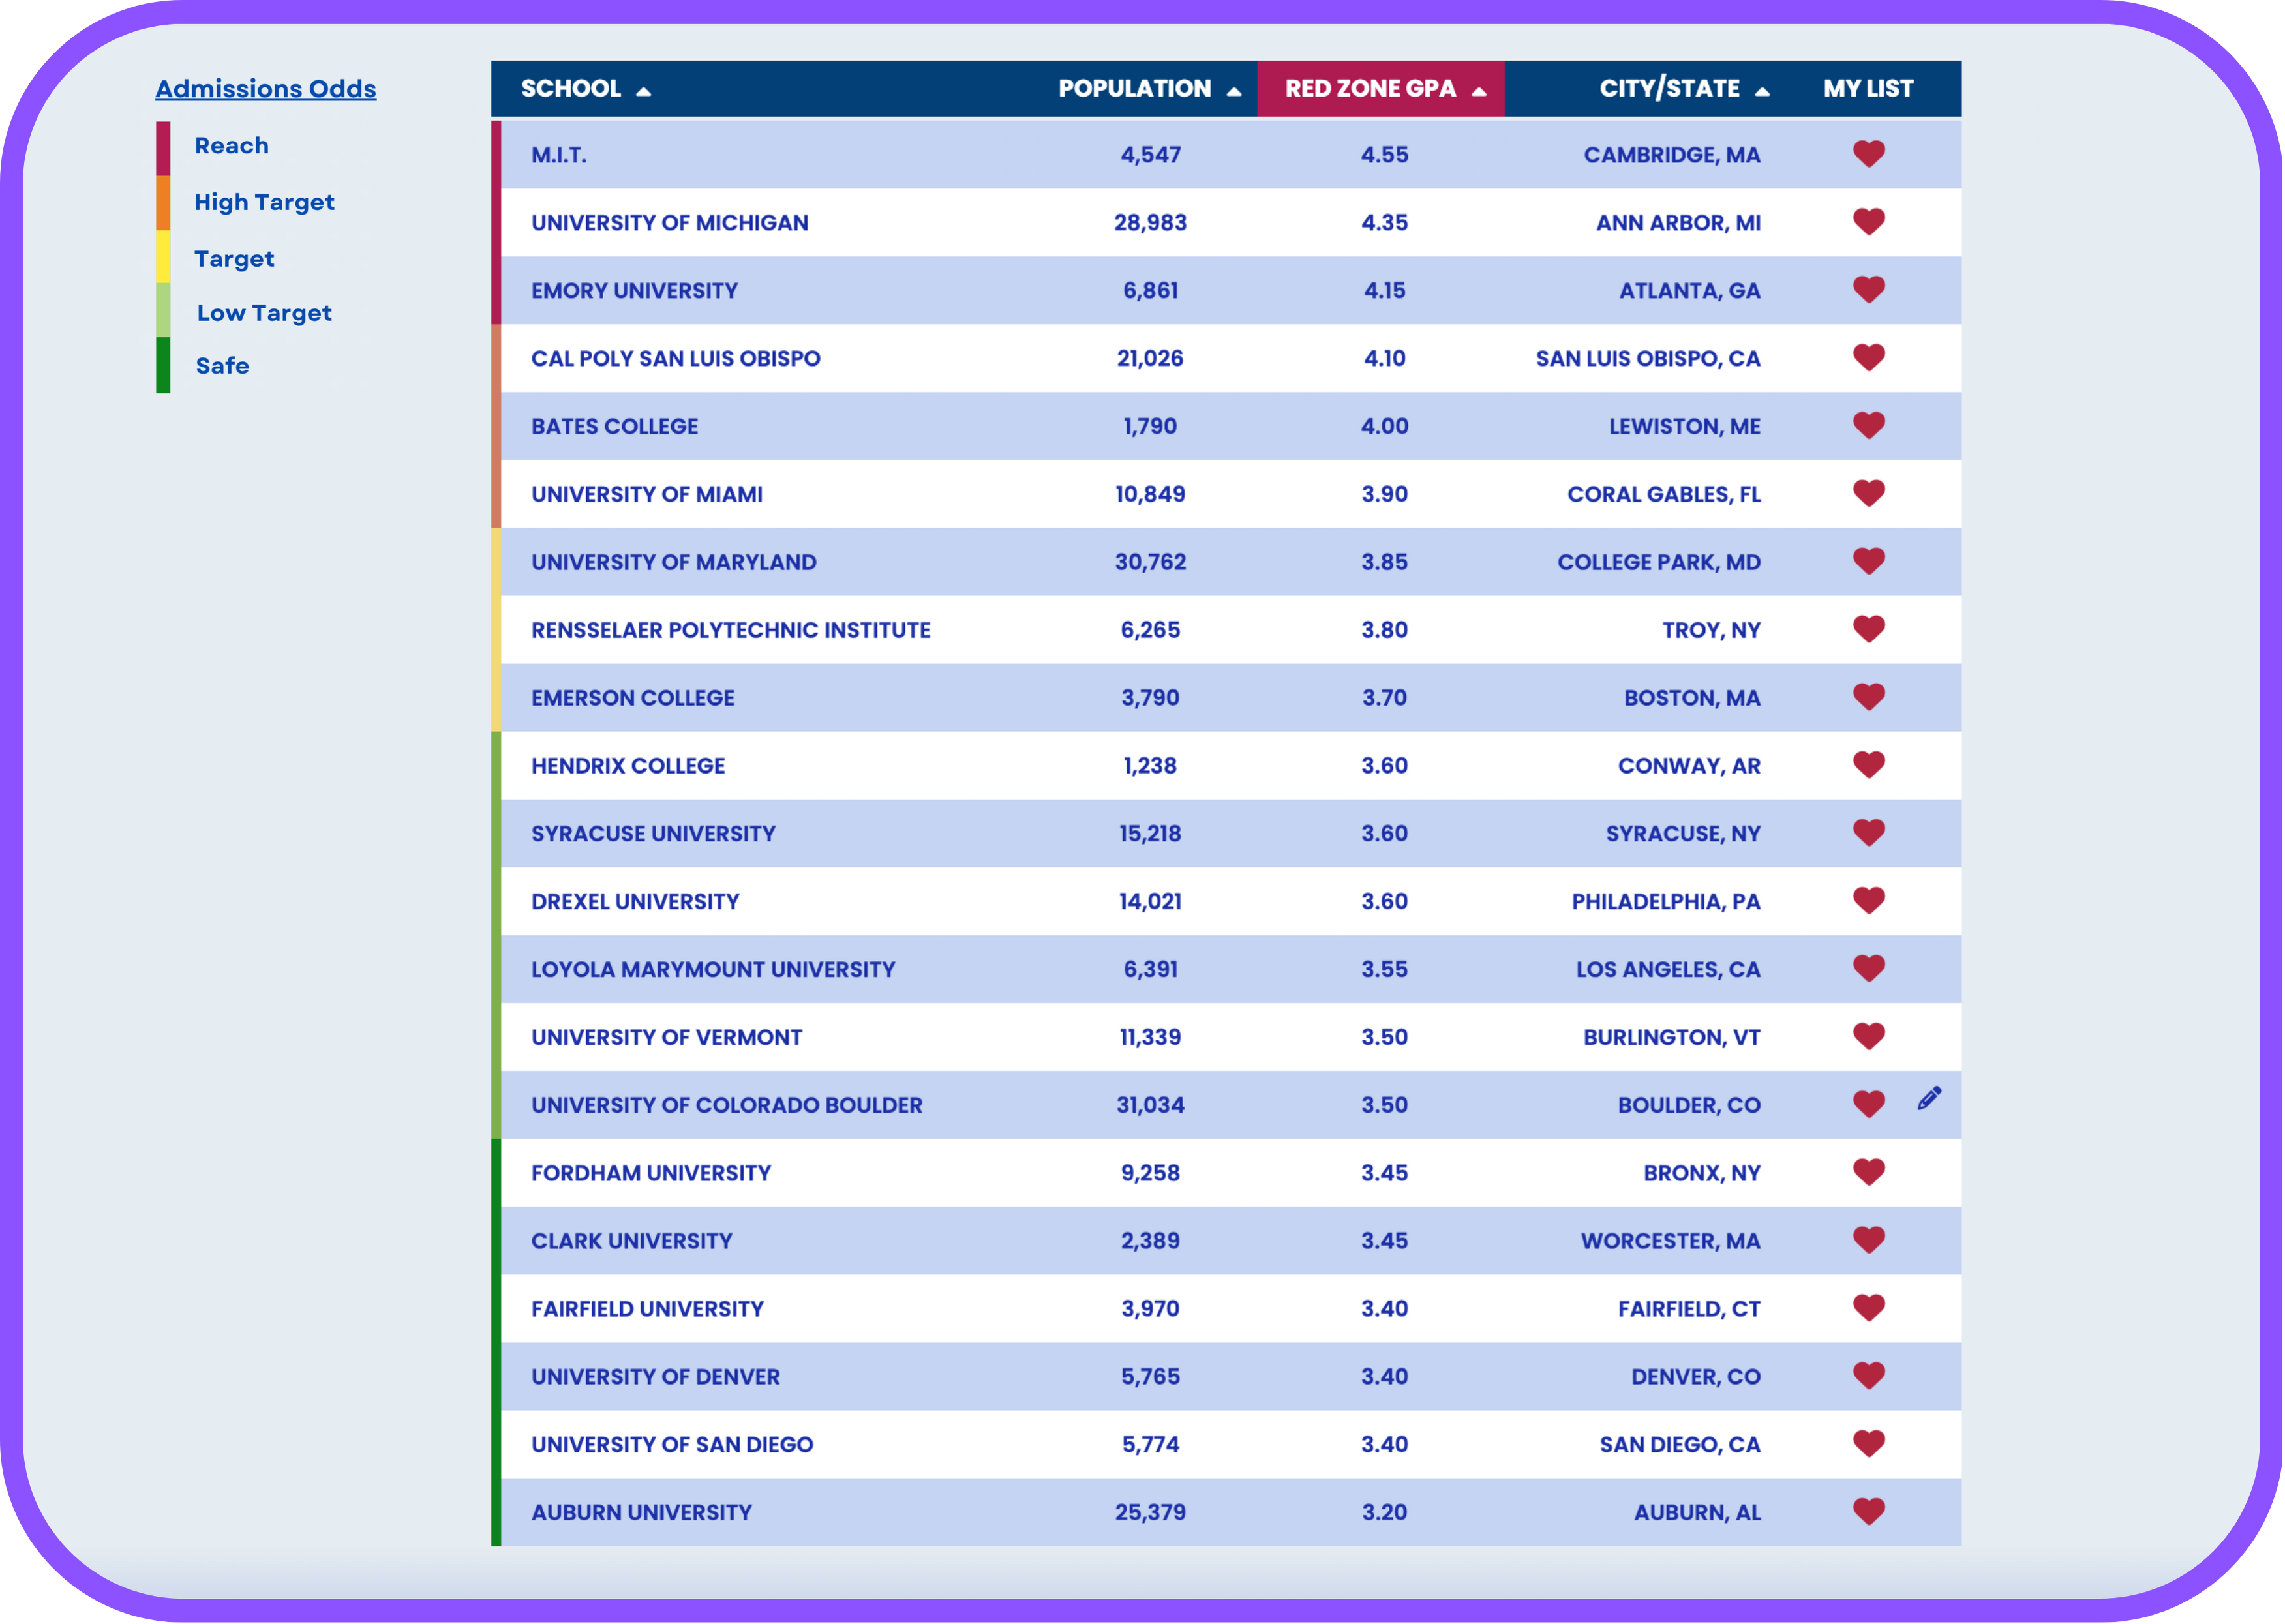Click the CITY/STATE column header
The width and height of the screenshot is (2285, 1624).
click(x=1669, y=89)
